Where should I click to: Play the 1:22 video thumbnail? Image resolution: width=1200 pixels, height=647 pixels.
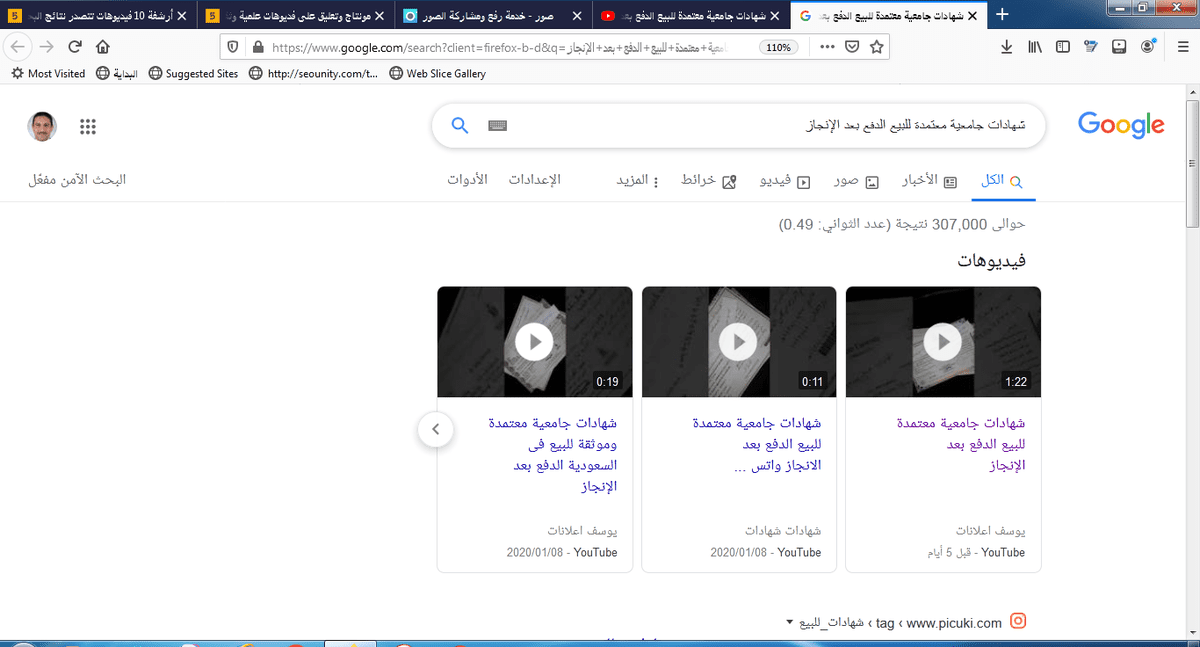(x=943, y=342)
